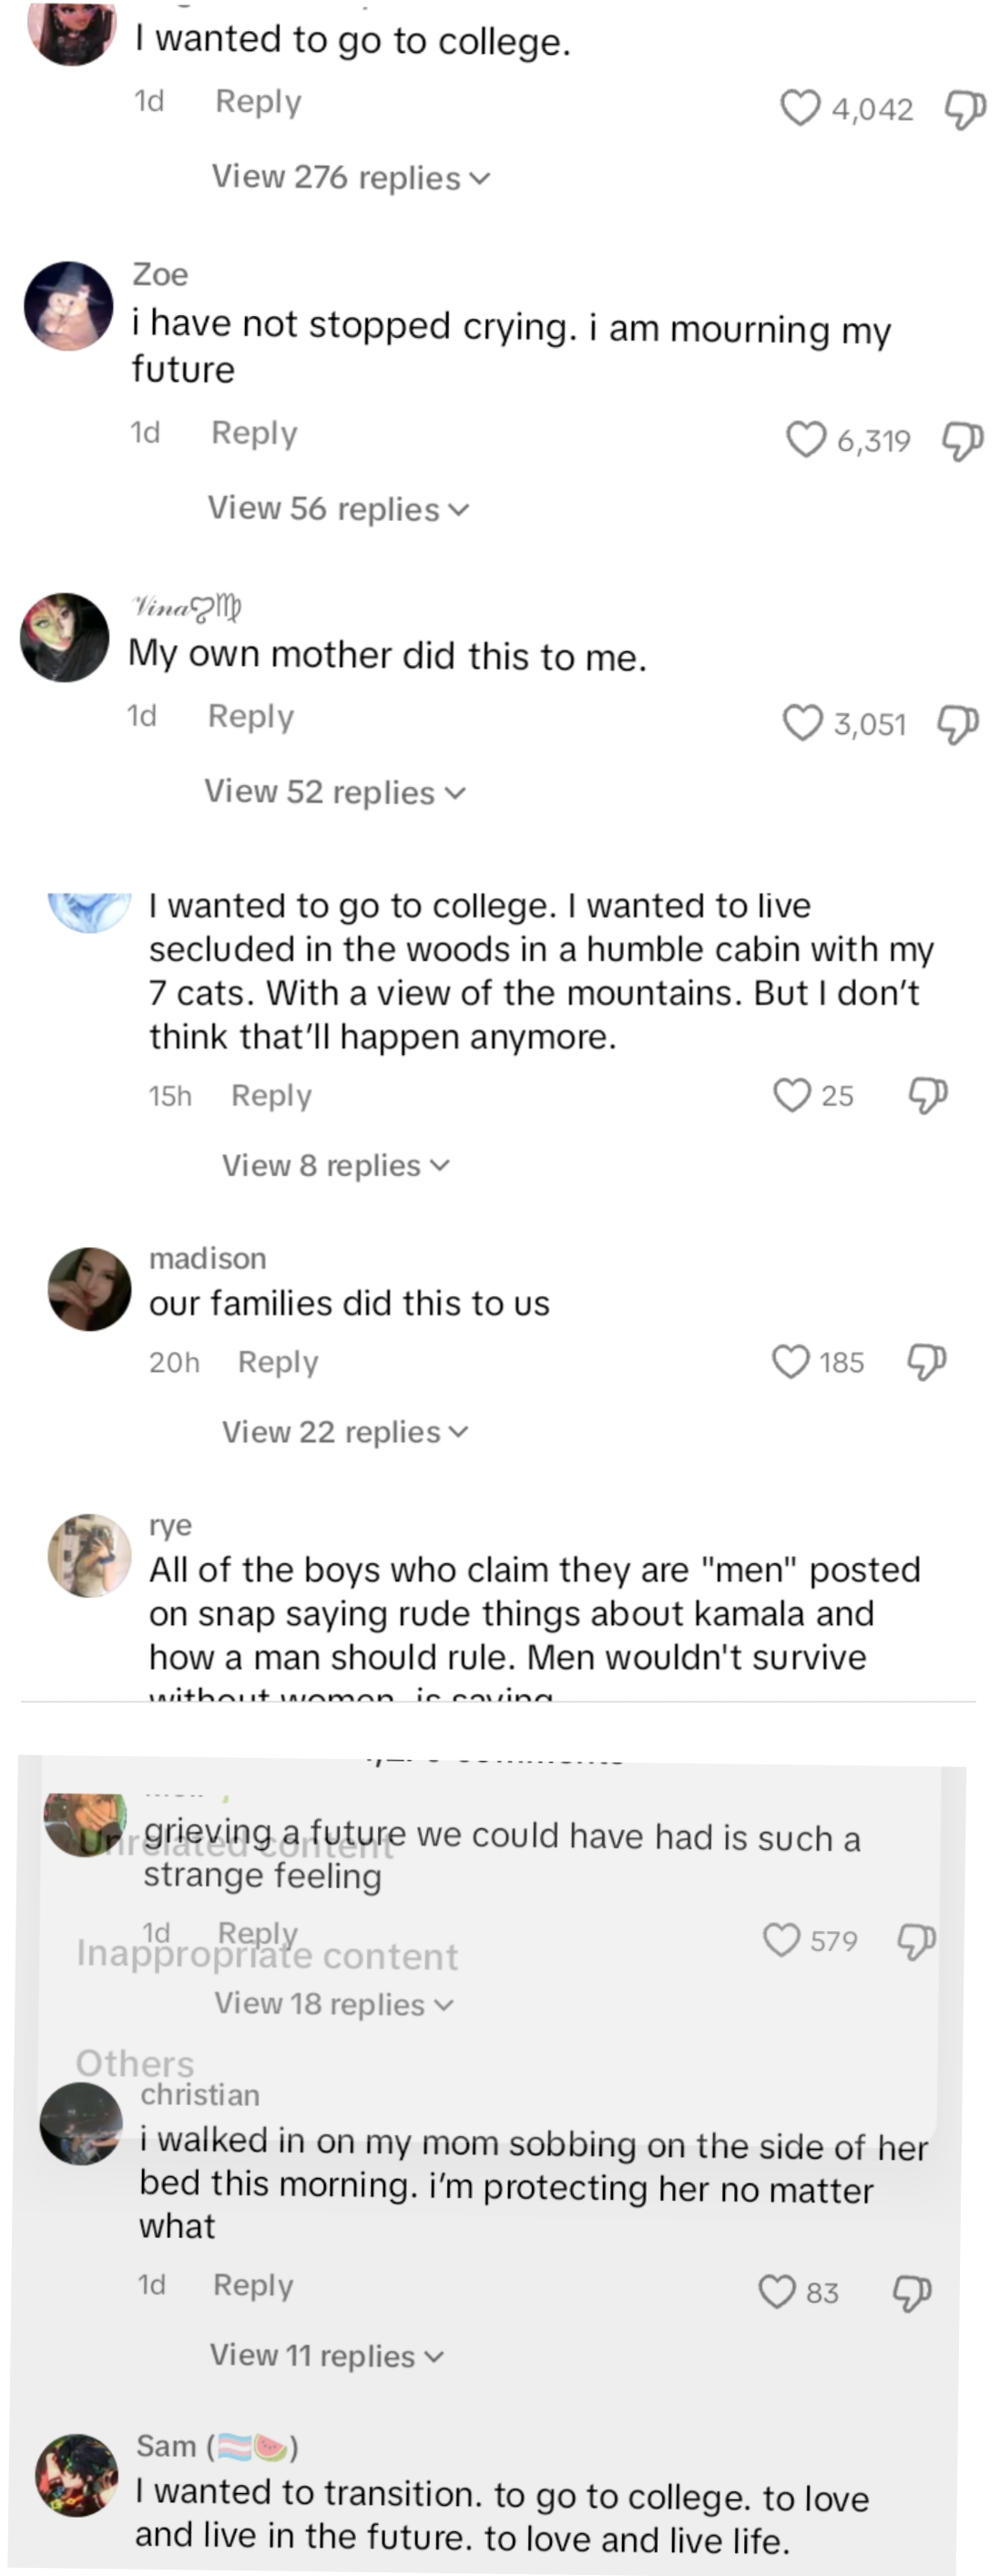
Task: Expand View 11 replies under christian
Action: coord(326,2356)
